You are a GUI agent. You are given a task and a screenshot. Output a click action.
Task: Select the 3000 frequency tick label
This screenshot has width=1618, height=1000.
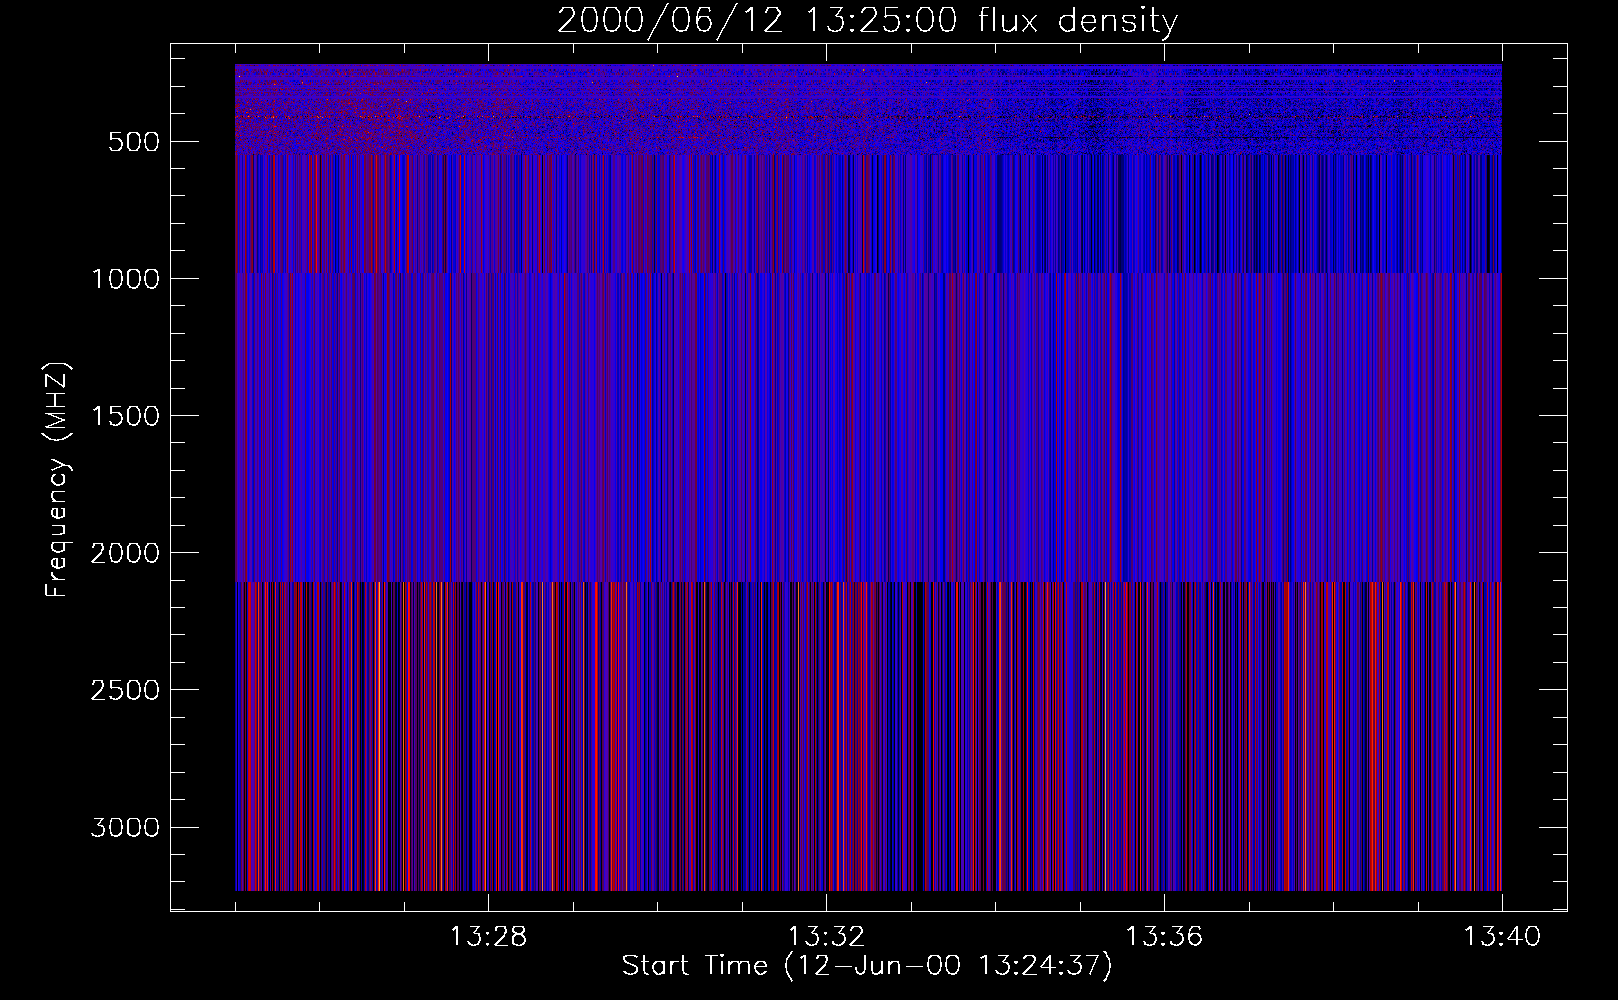[125, 827]
